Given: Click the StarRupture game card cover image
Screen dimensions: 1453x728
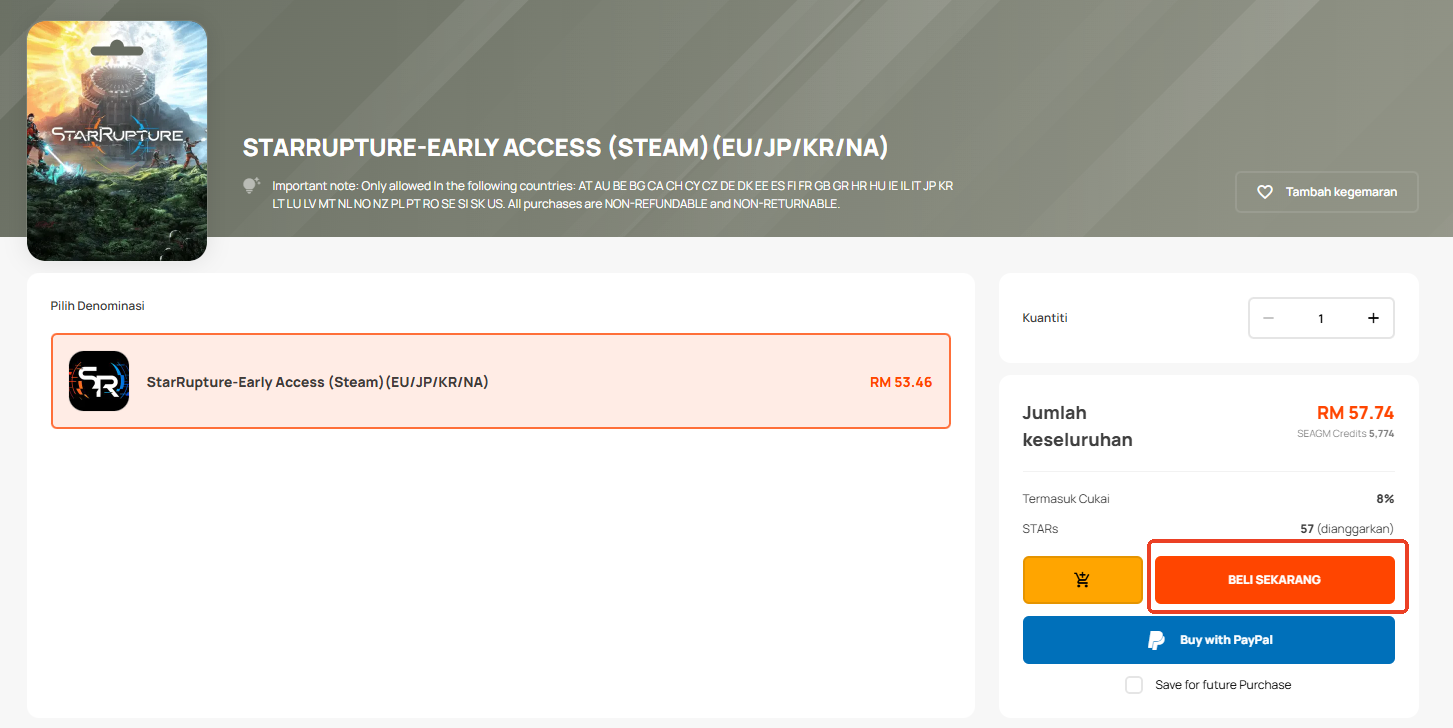Looking at the screenshot, I should tap(117, 140).
